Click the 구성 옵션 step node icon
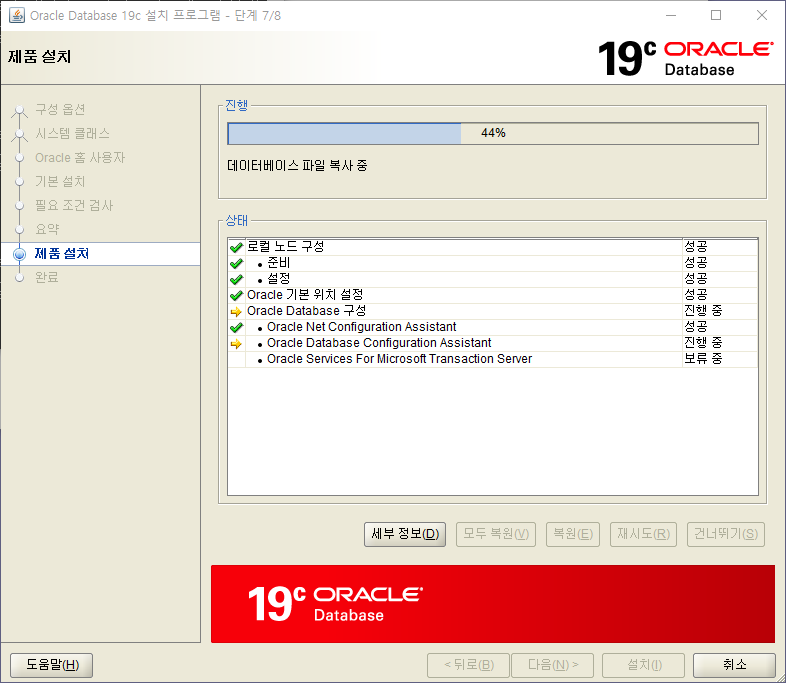 coord(20,110)
